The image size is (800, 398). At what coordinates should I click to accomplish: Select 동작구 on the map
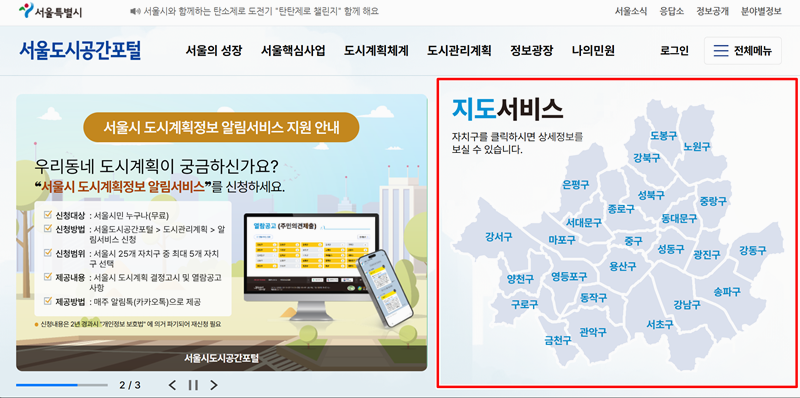pyautogui.click(x=593, y=297)
